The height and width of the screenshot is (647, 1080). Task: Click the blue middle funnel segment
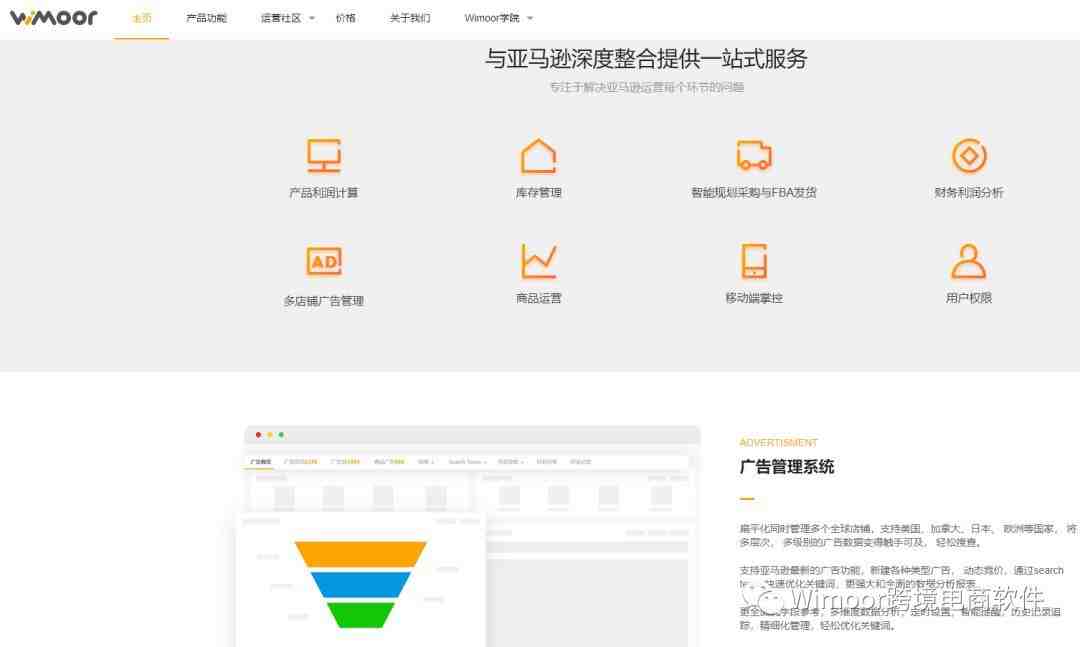pos(361,584)
